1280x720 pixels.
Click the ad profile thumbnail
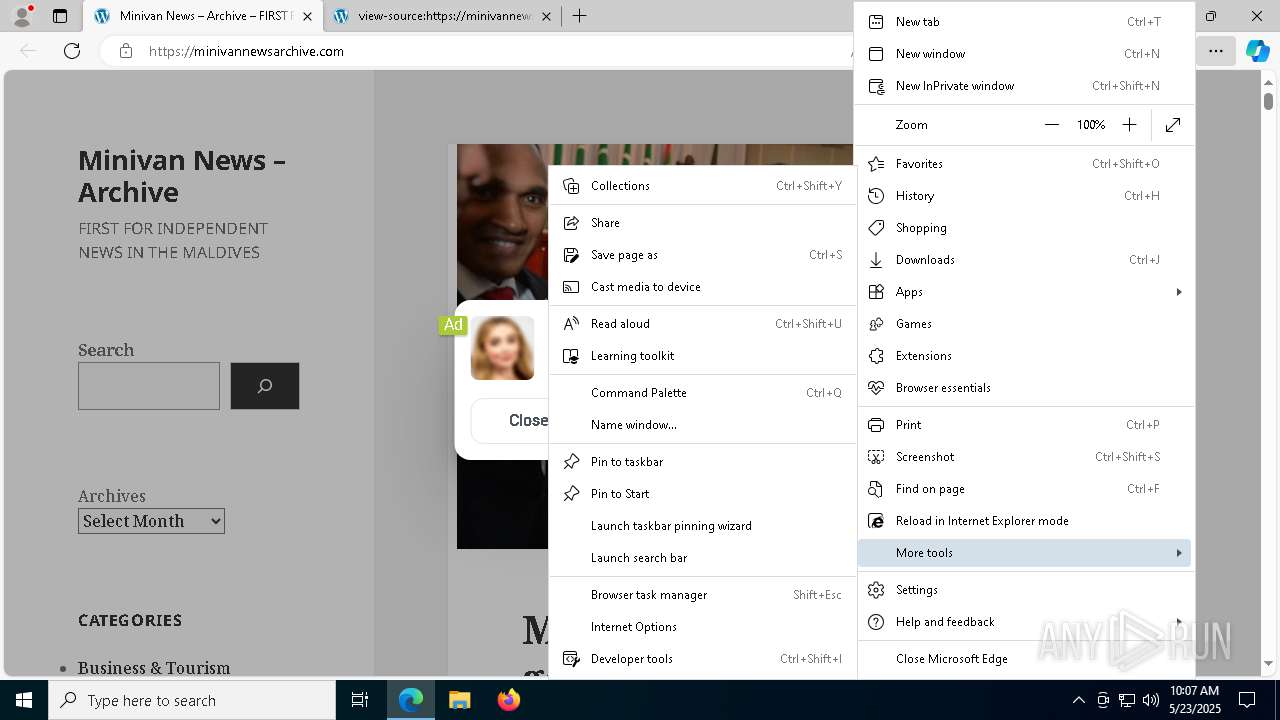[503, 348]
